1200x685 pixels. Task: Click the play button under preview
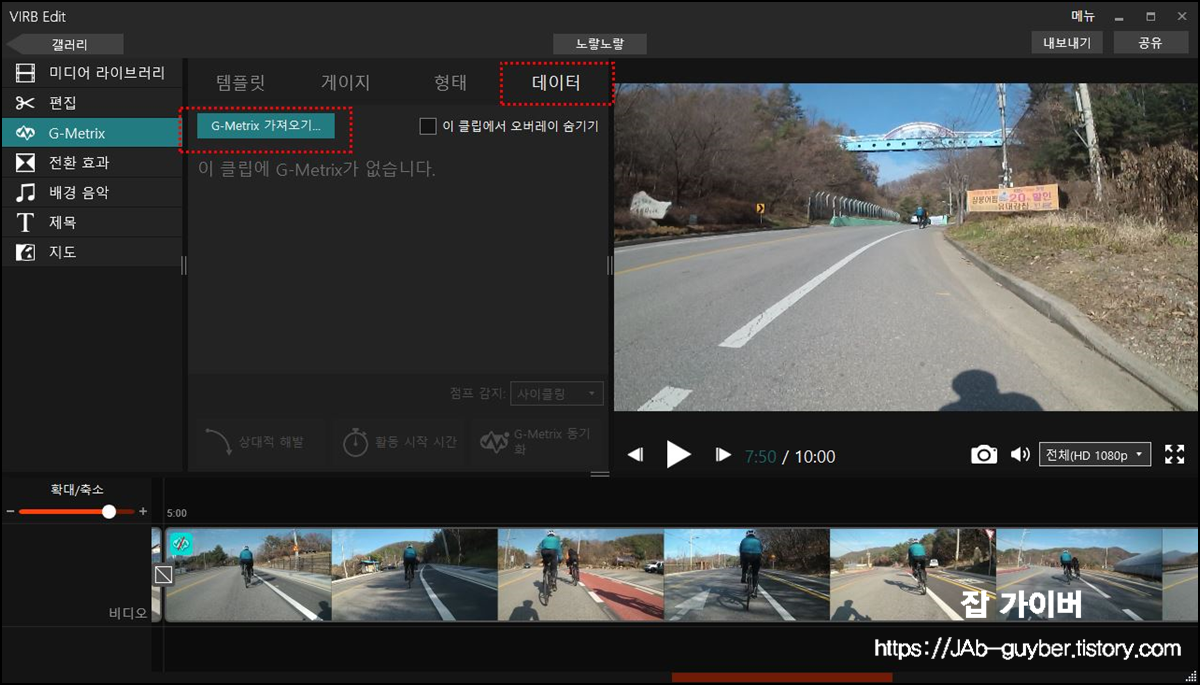point(679,455)
